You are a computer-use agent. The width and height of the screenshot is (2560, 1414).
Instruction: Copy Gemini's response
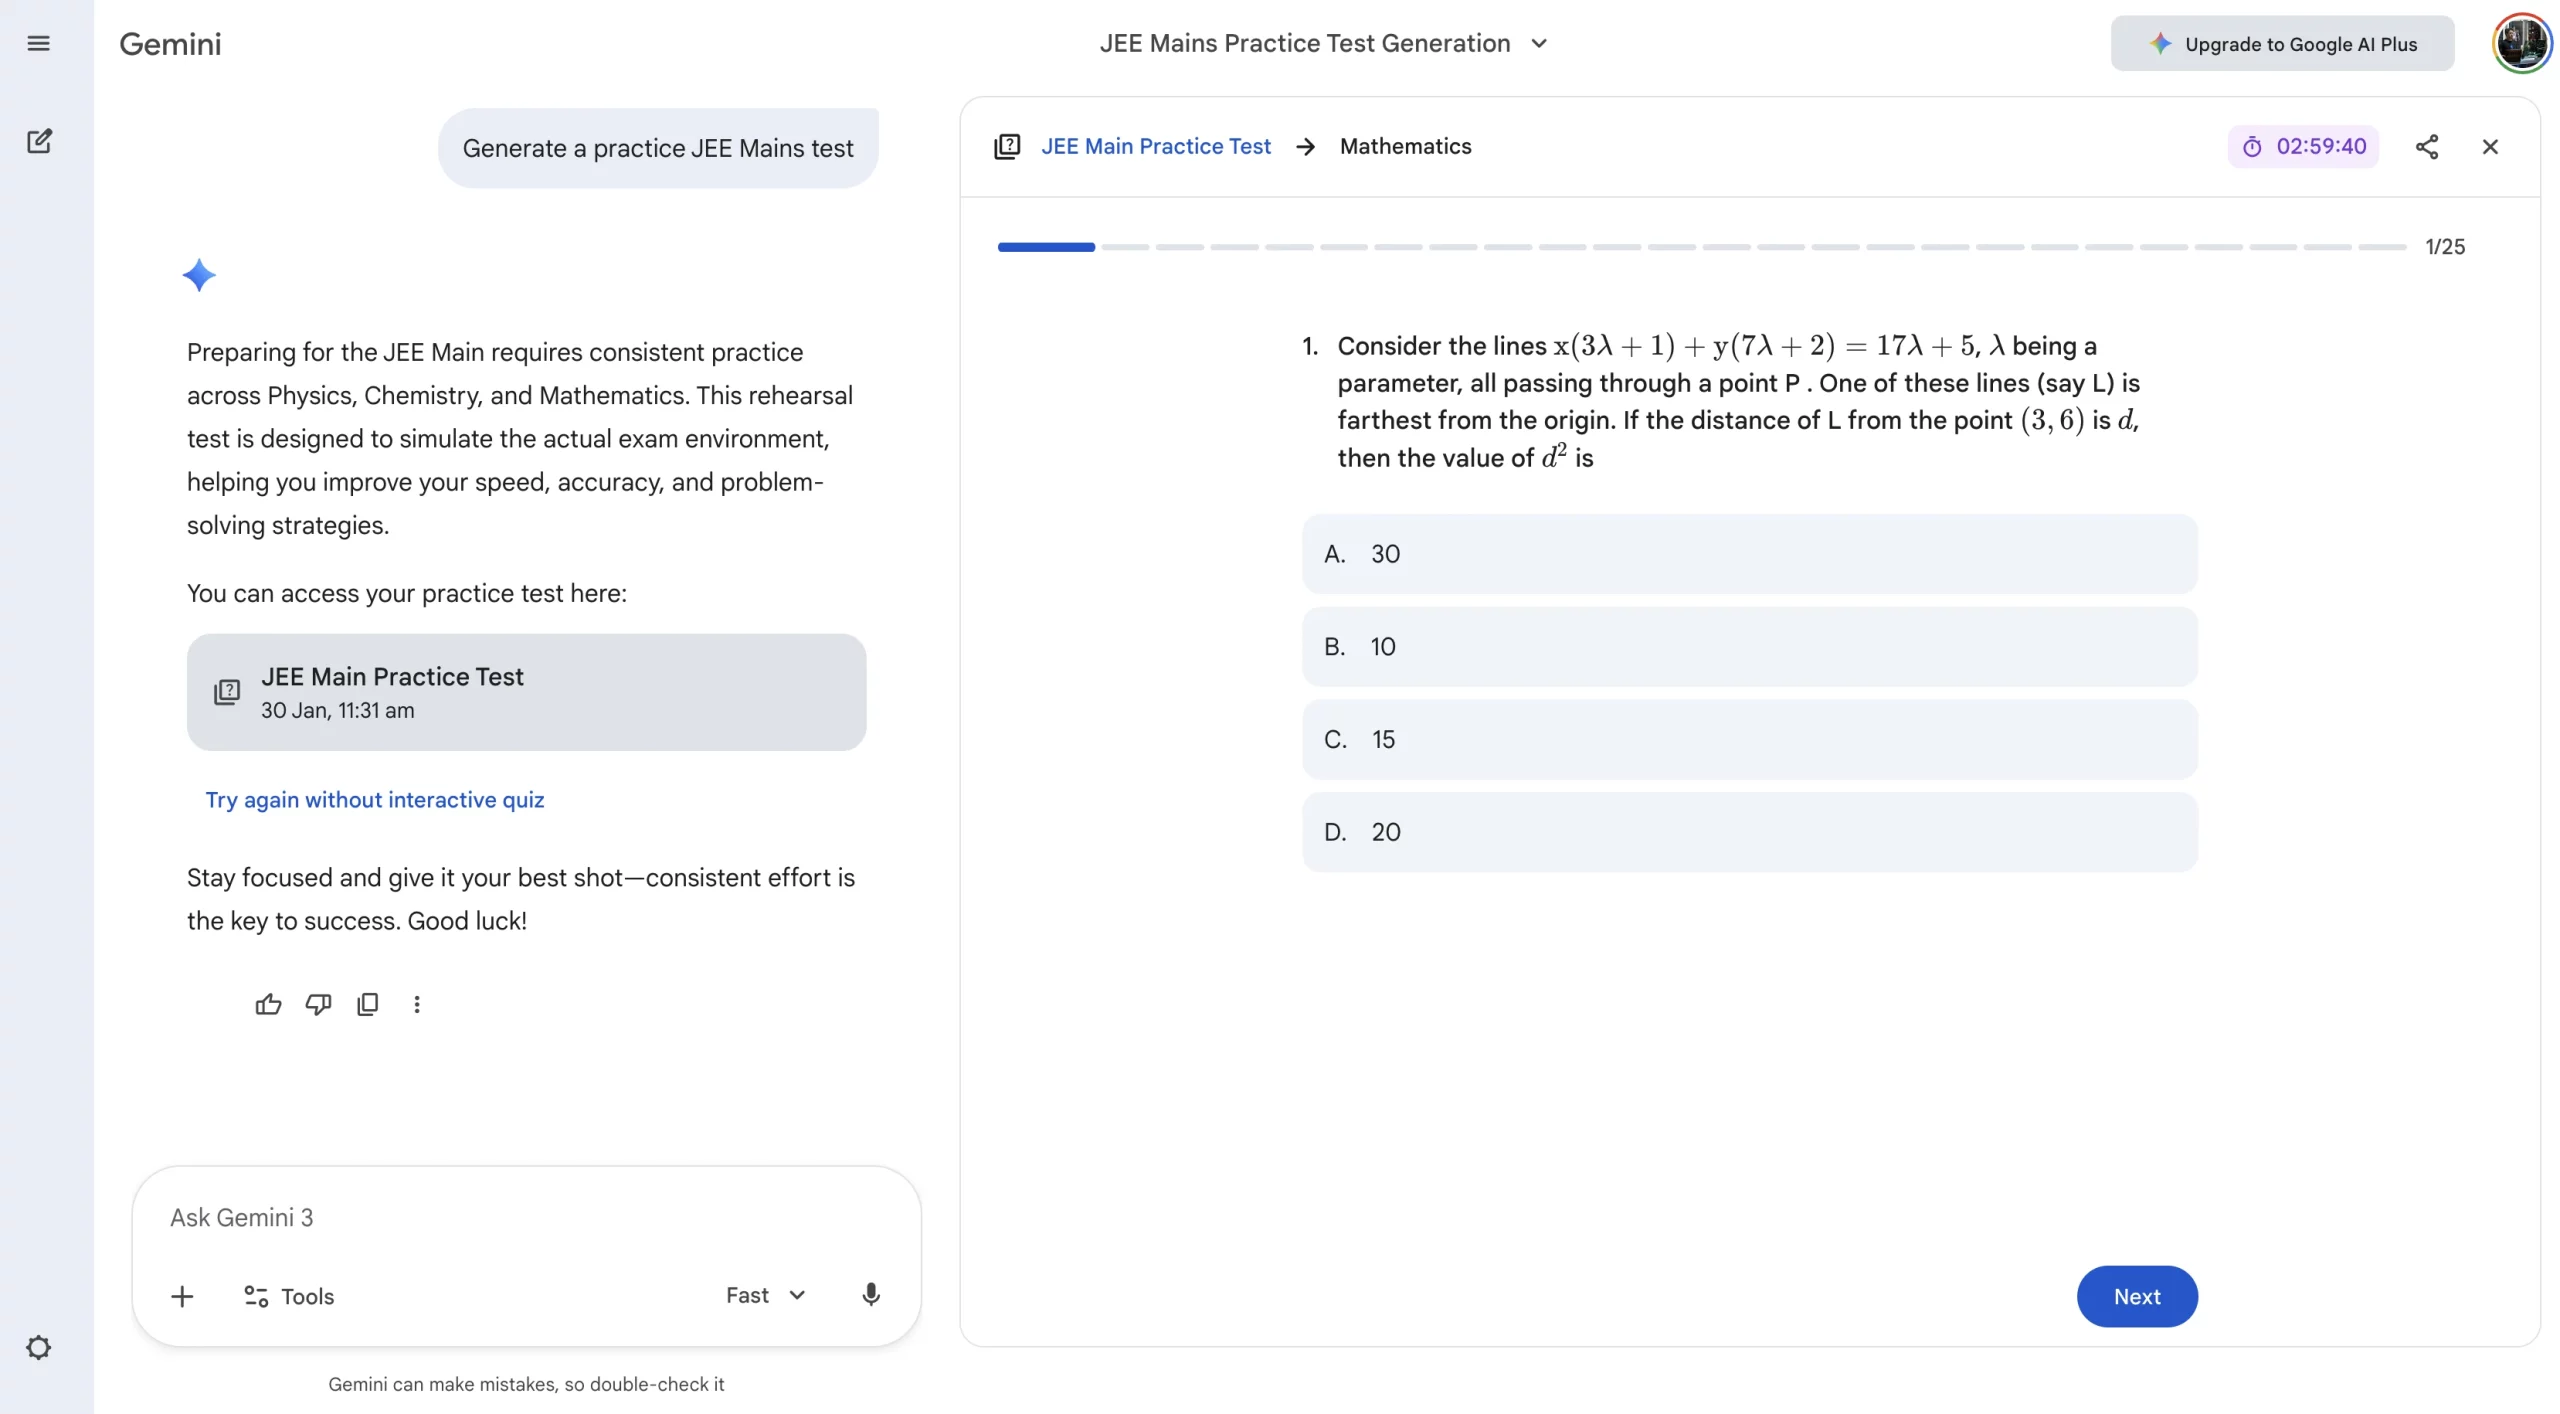coord(368,1004)
